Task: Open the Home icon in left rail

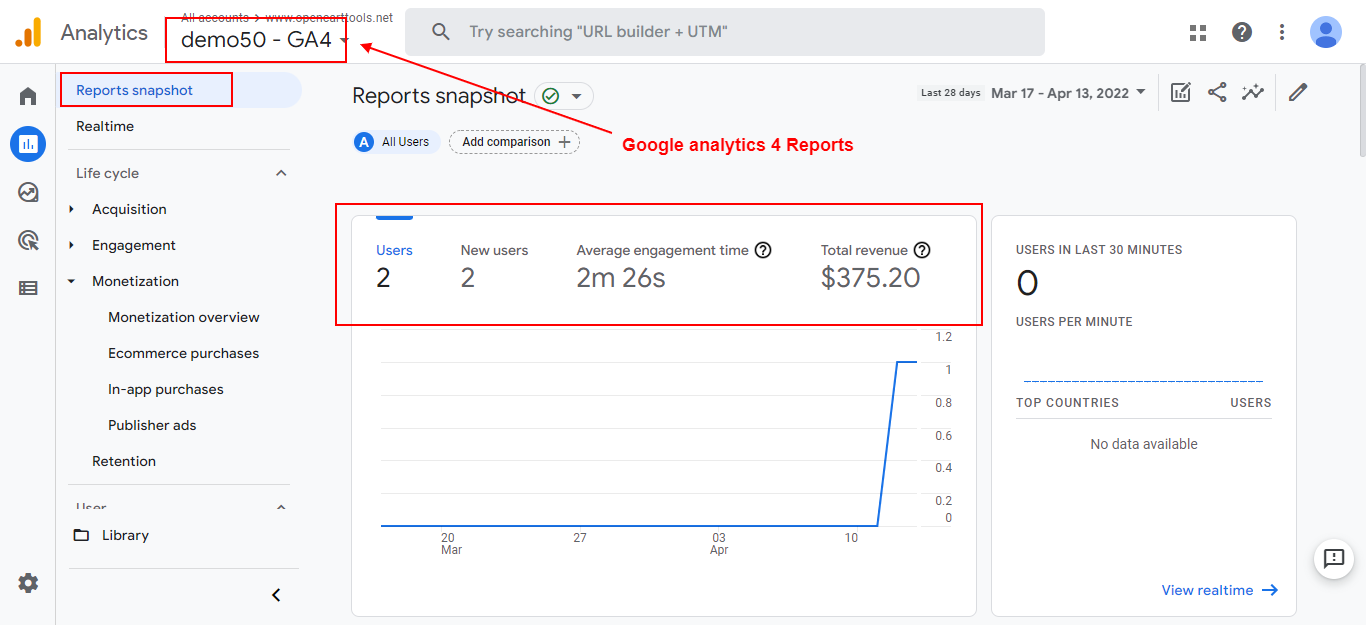Action: tap(28, 96)
